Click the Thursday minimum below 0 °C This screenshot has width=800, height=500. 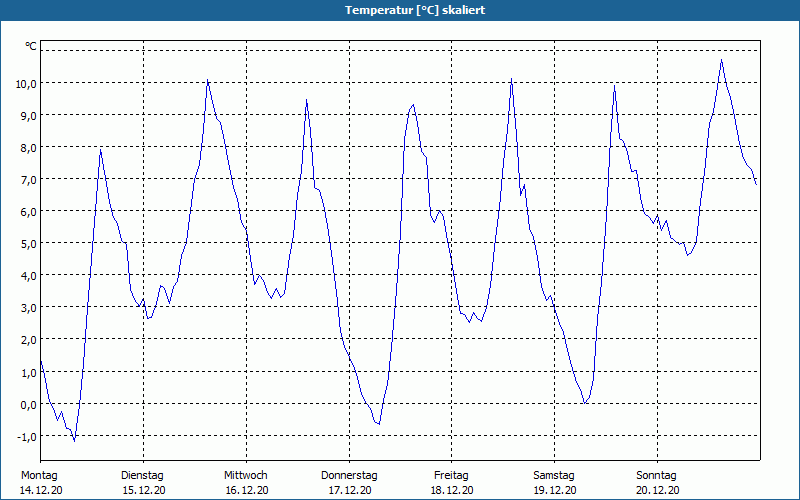pos(379,423)
